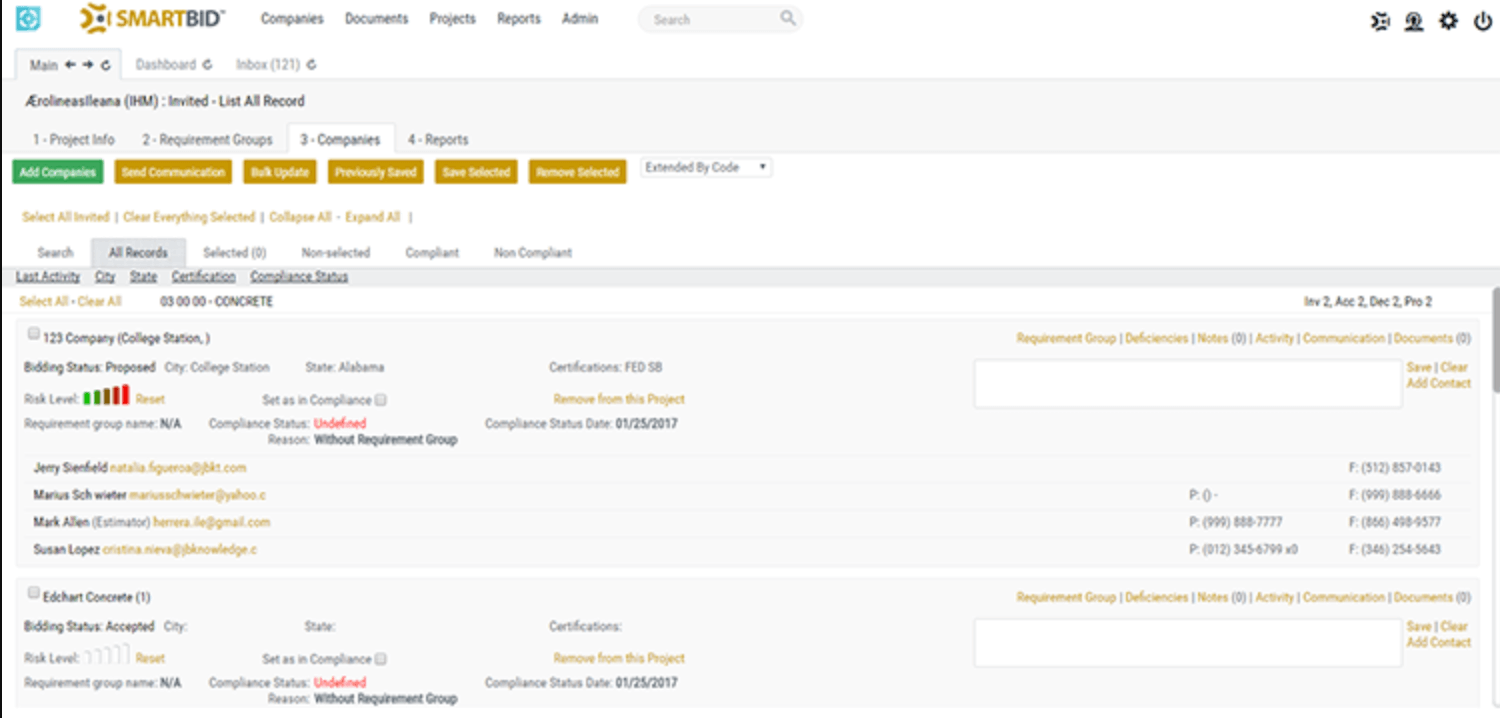1500x718 pixels.
Task: Click the search magnifier icon
Action: pos(788,18)
